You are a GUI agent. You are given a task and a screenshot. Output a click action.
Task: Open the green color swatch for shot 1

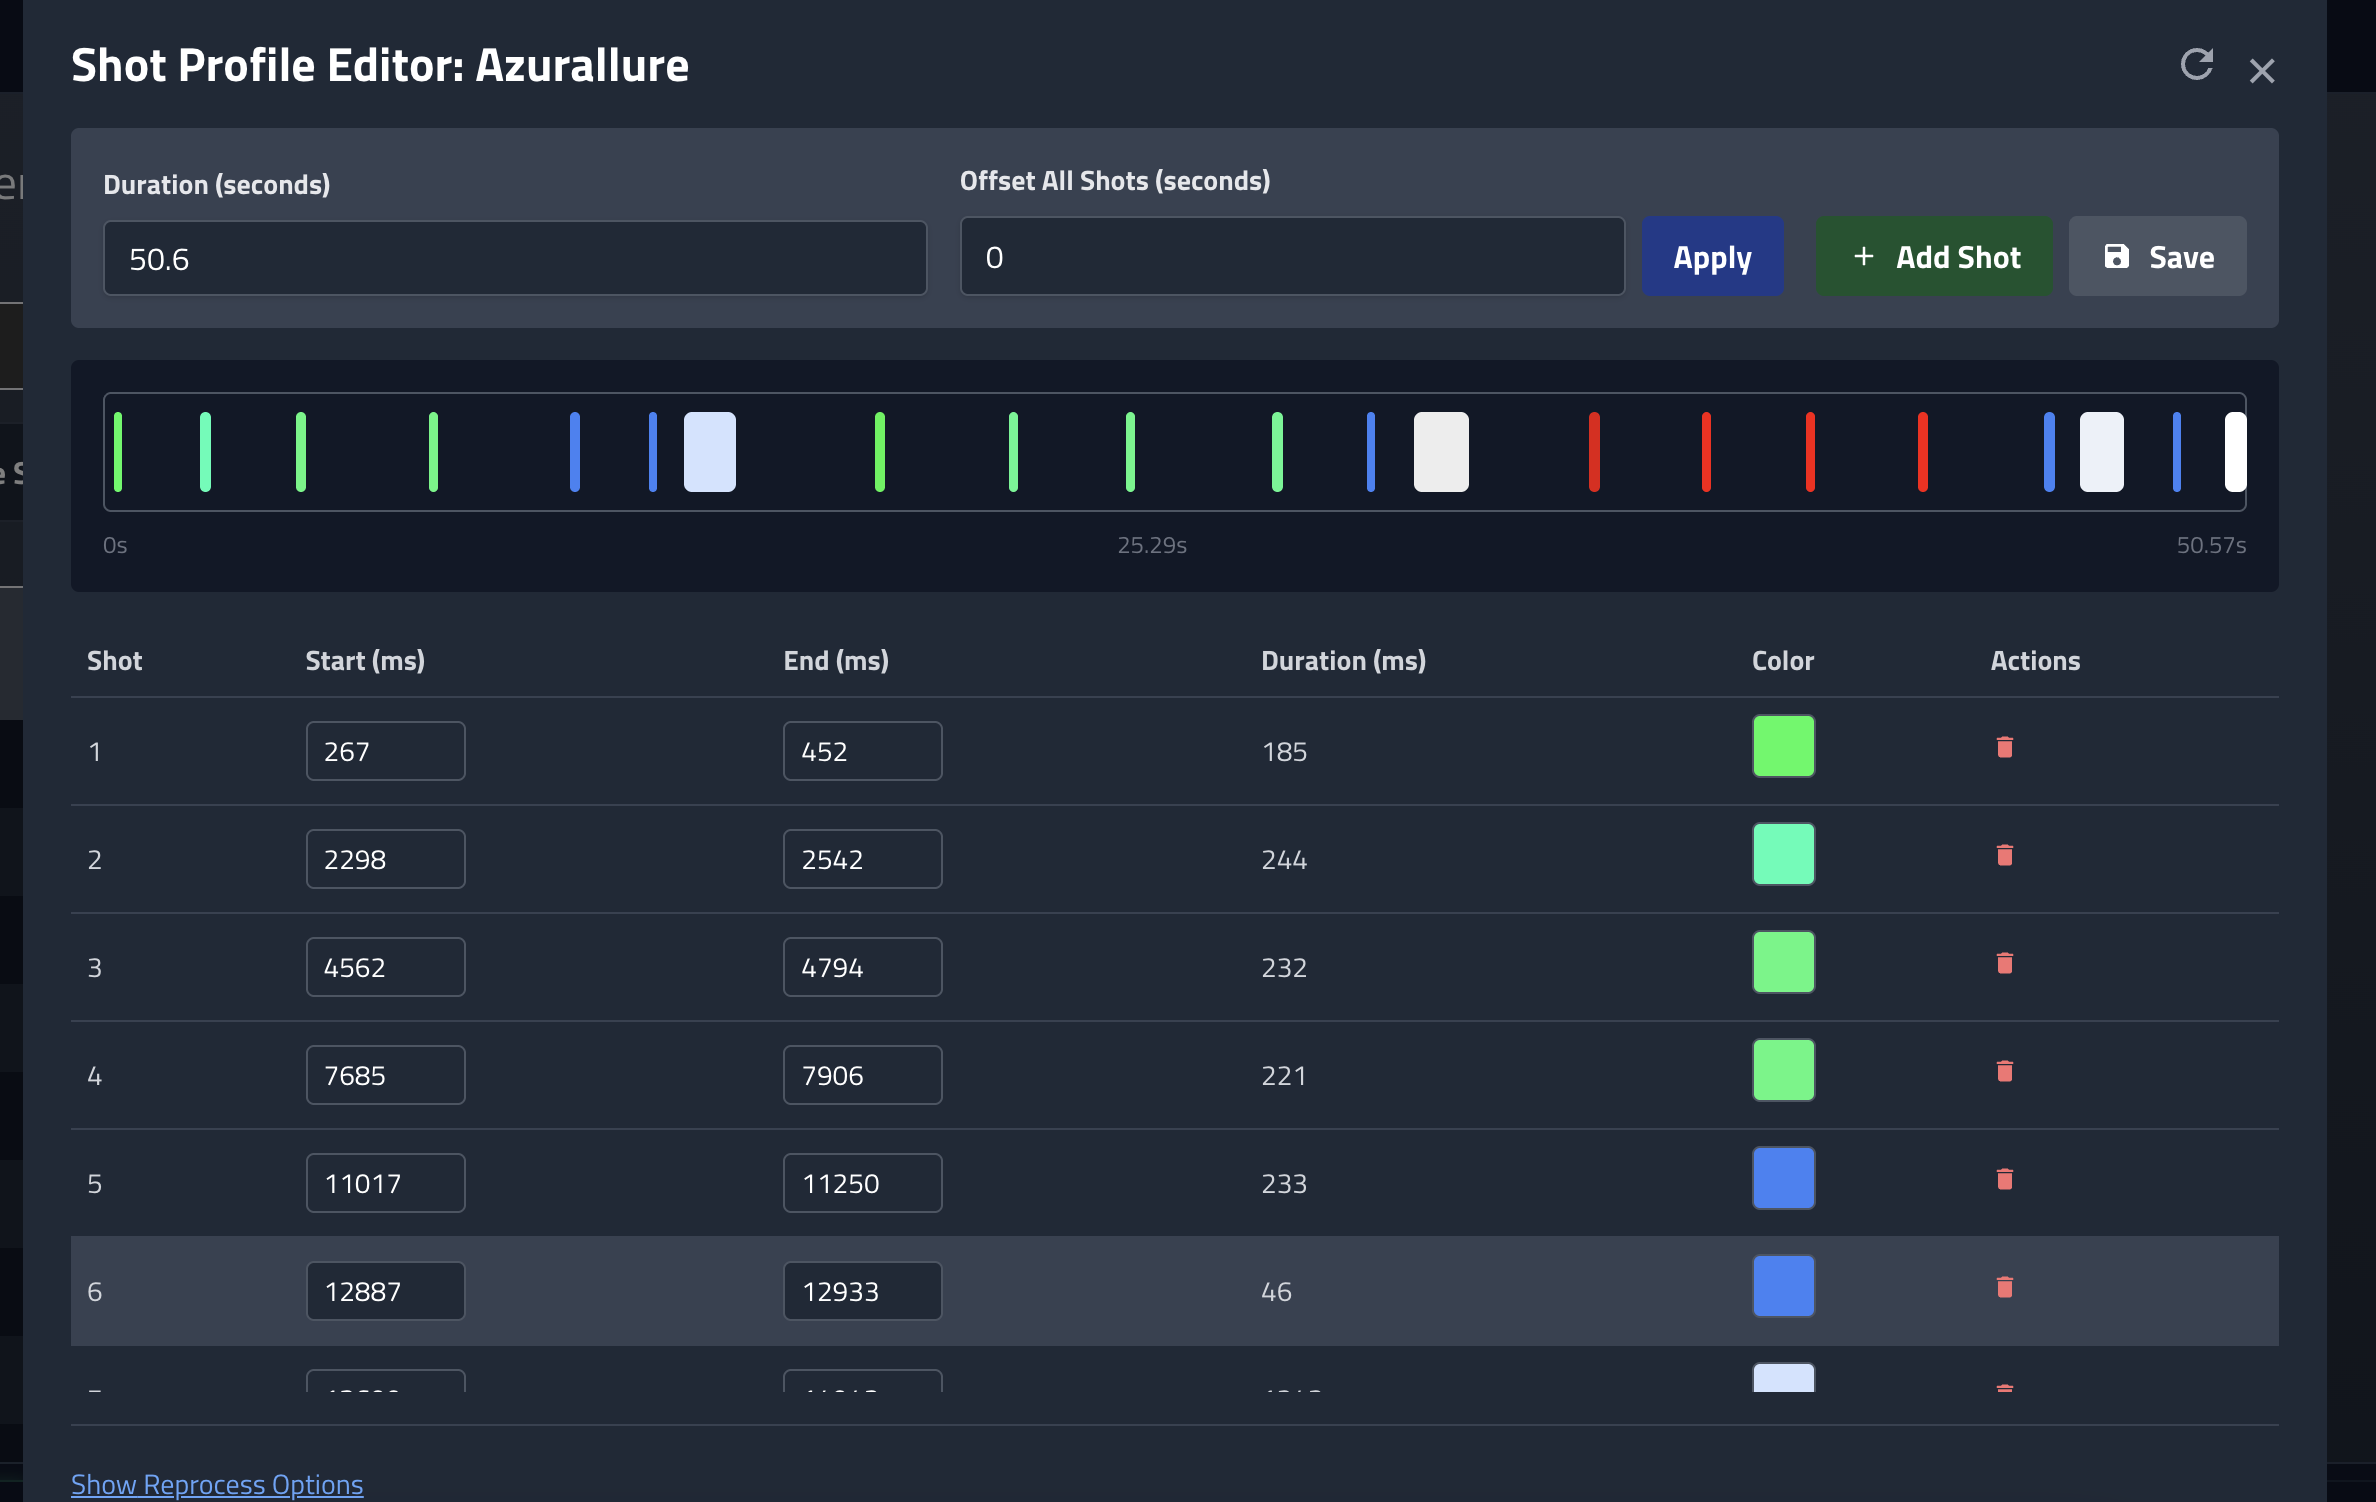coord(1783,746)
